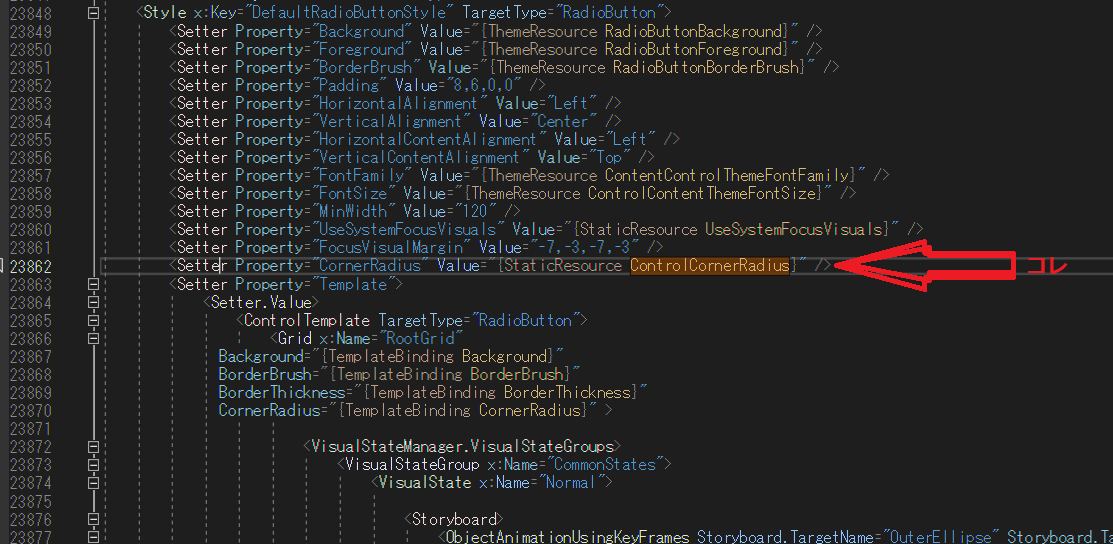Click the CommonStates name text
This screenshot has width=1113, height=544.
pyautogui.click(x=605, y=464)
